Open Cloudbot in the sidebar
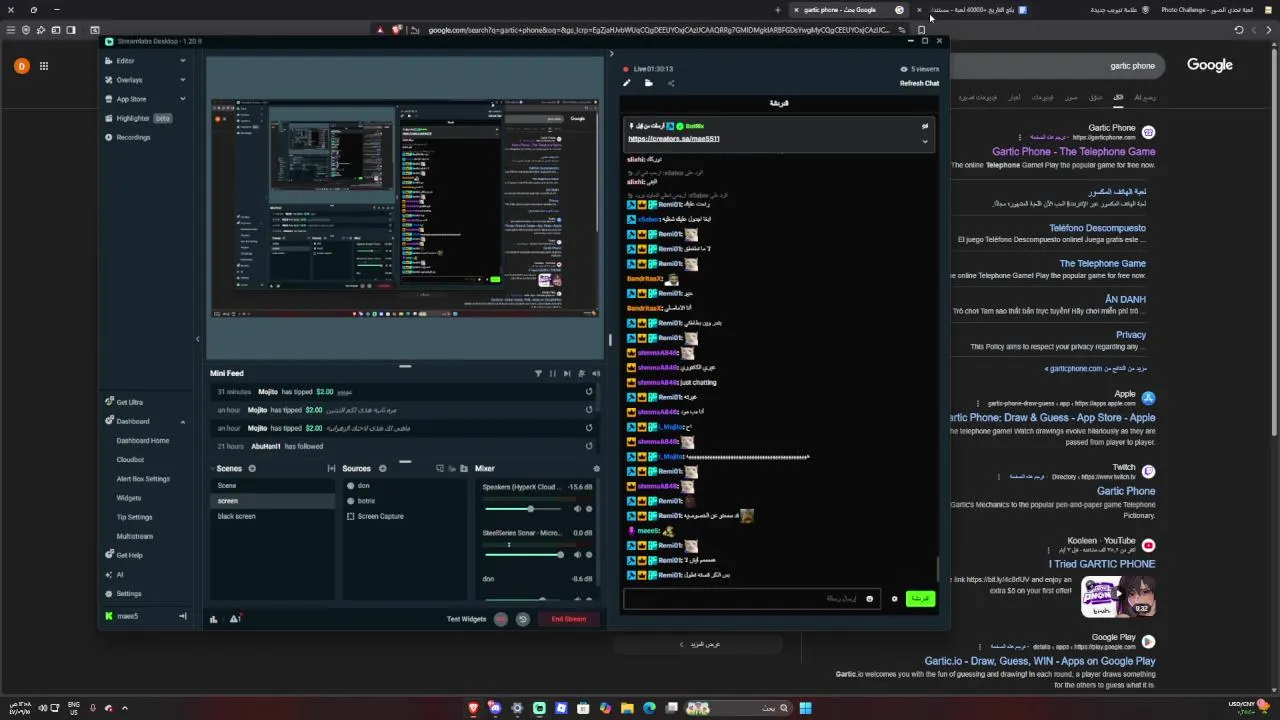The width and height of the screenshot is (1280, 720). click(130, 460)
